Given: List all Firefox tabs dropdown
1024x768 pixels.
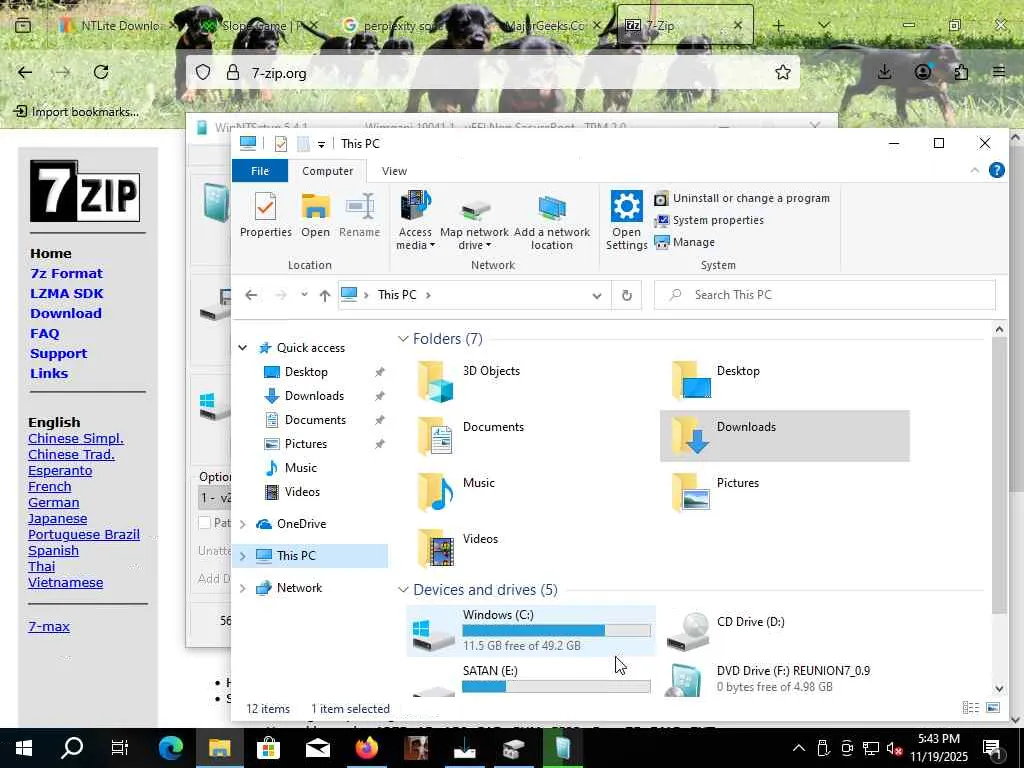Looking at the screenshot, I should [824, 25].
